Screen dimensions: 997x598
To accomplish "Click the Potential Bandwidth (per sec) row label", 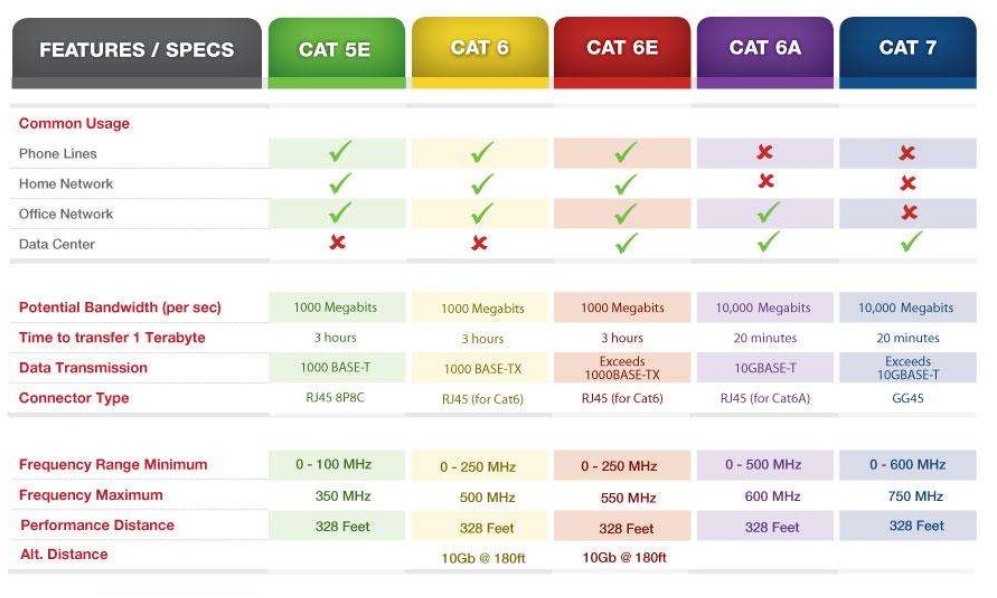I will 120,307.
